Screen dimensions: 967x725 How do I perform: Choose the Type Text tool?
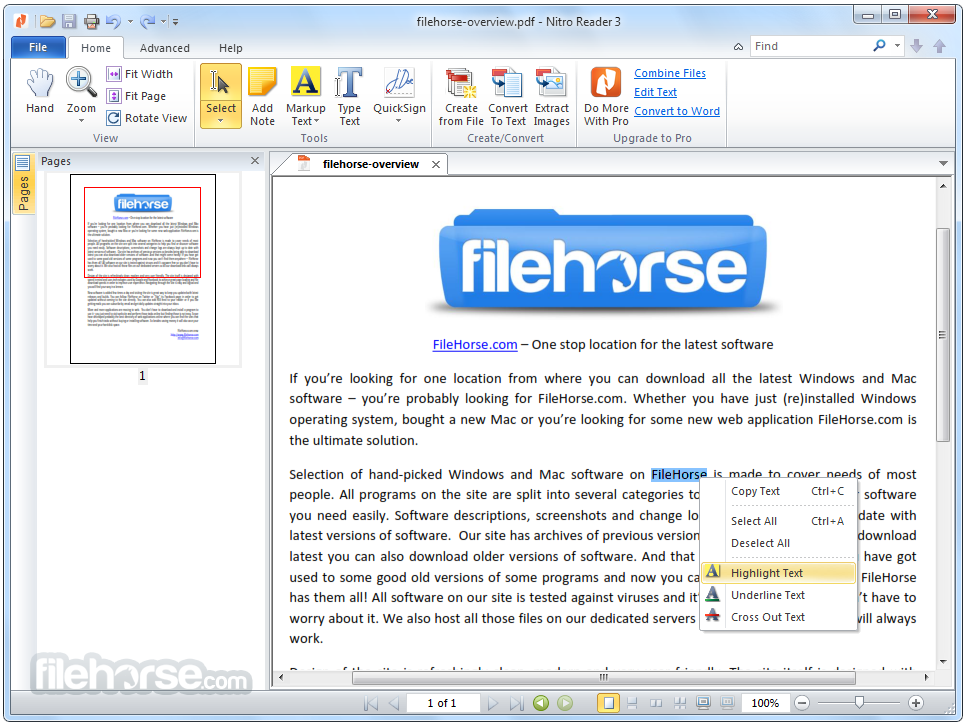349,96
